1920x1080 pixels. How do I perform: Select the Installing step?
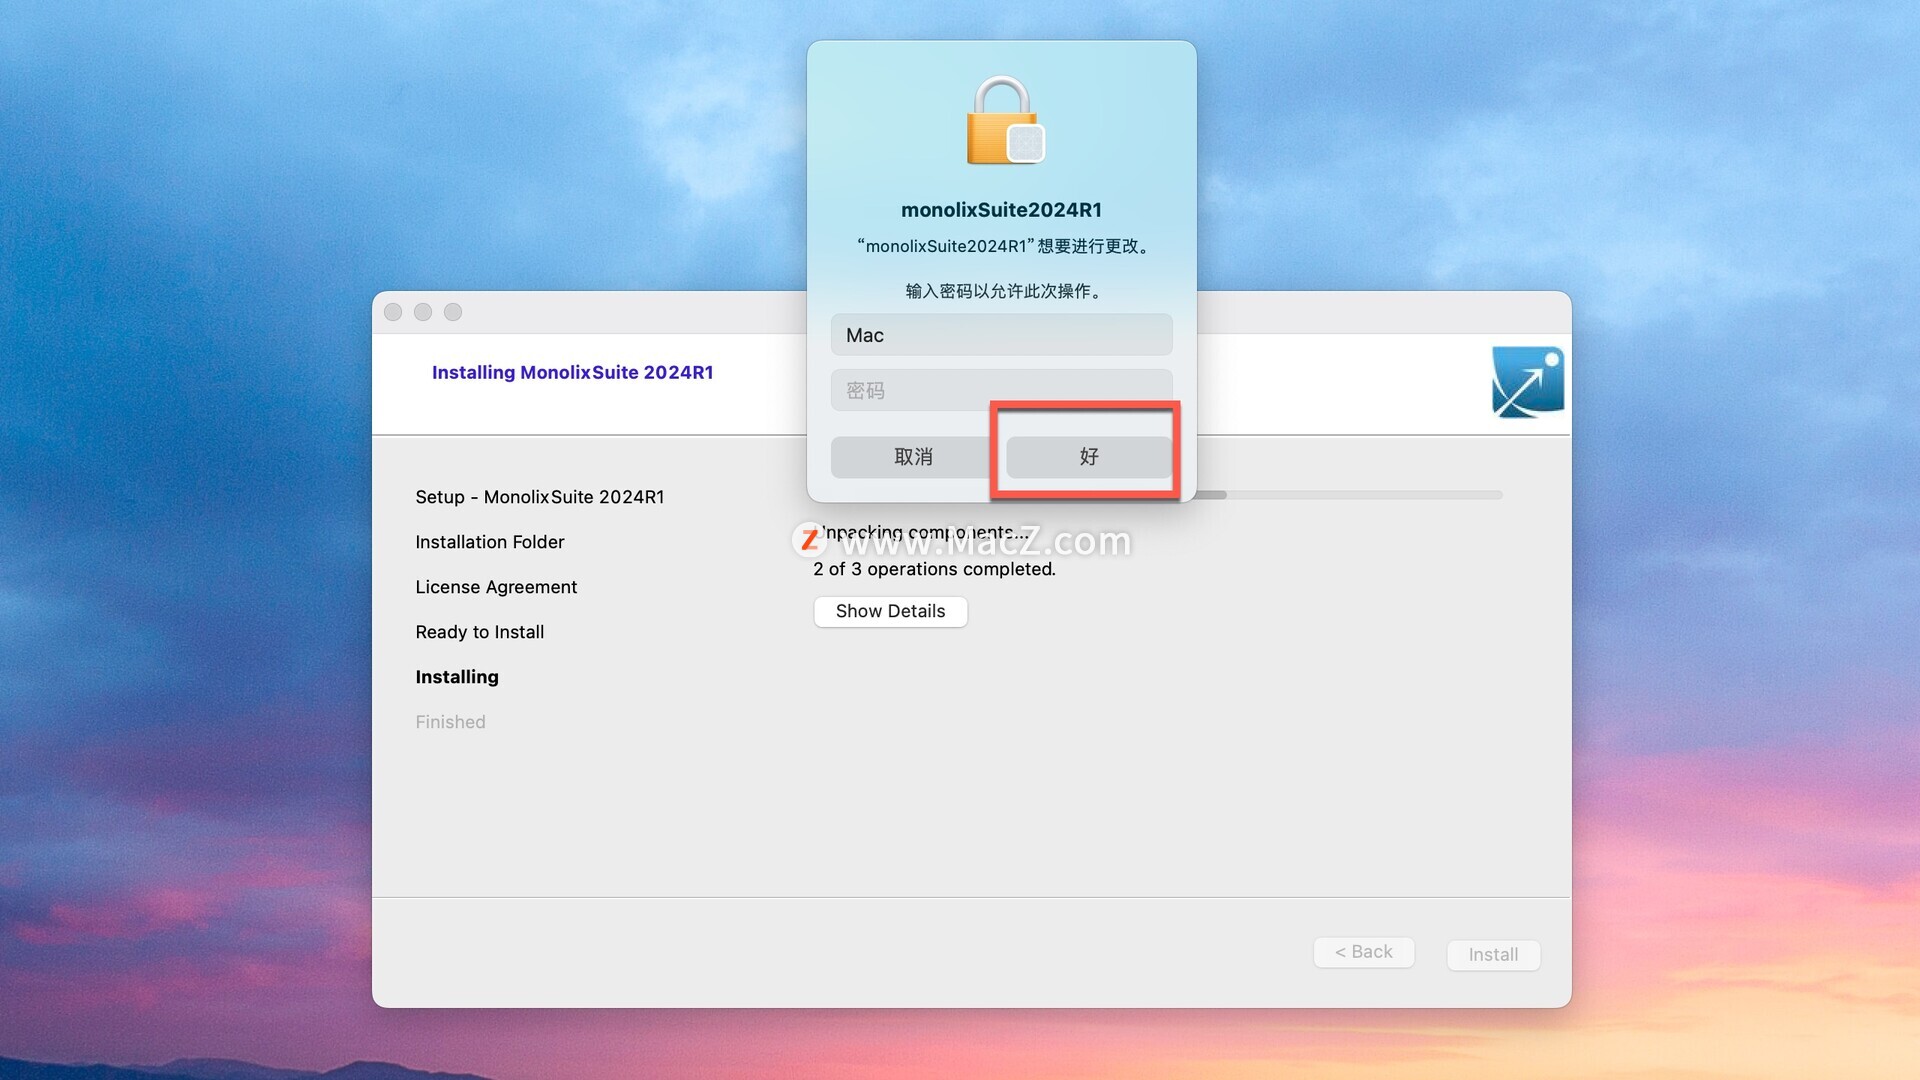point(457,677)
